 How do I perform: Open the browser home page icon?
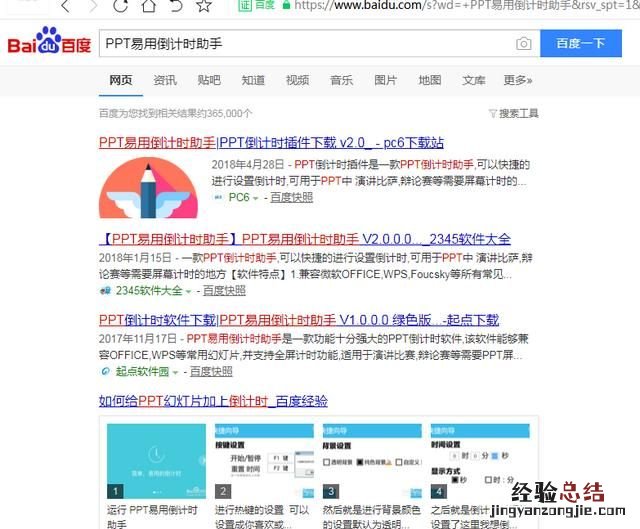(149, 6)
